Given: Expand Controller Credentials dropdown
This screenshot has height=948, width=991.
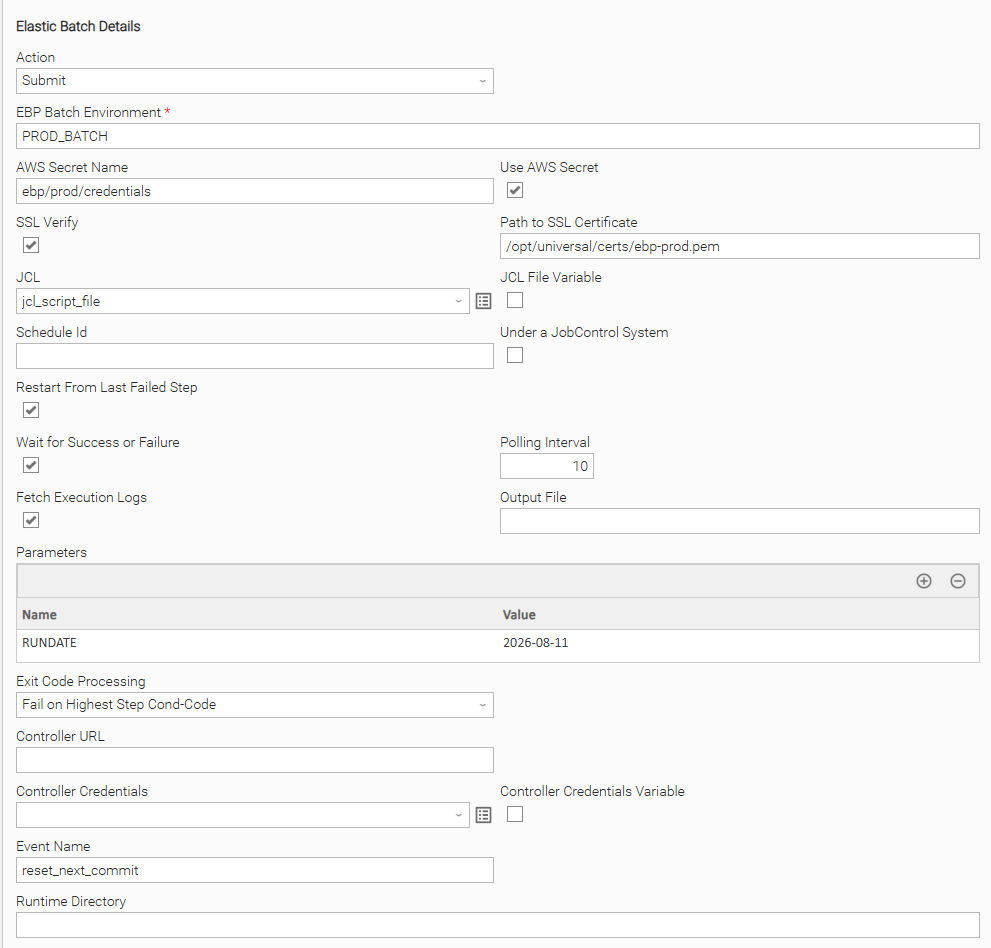Looking at the screenshot, I should [458, 815].
